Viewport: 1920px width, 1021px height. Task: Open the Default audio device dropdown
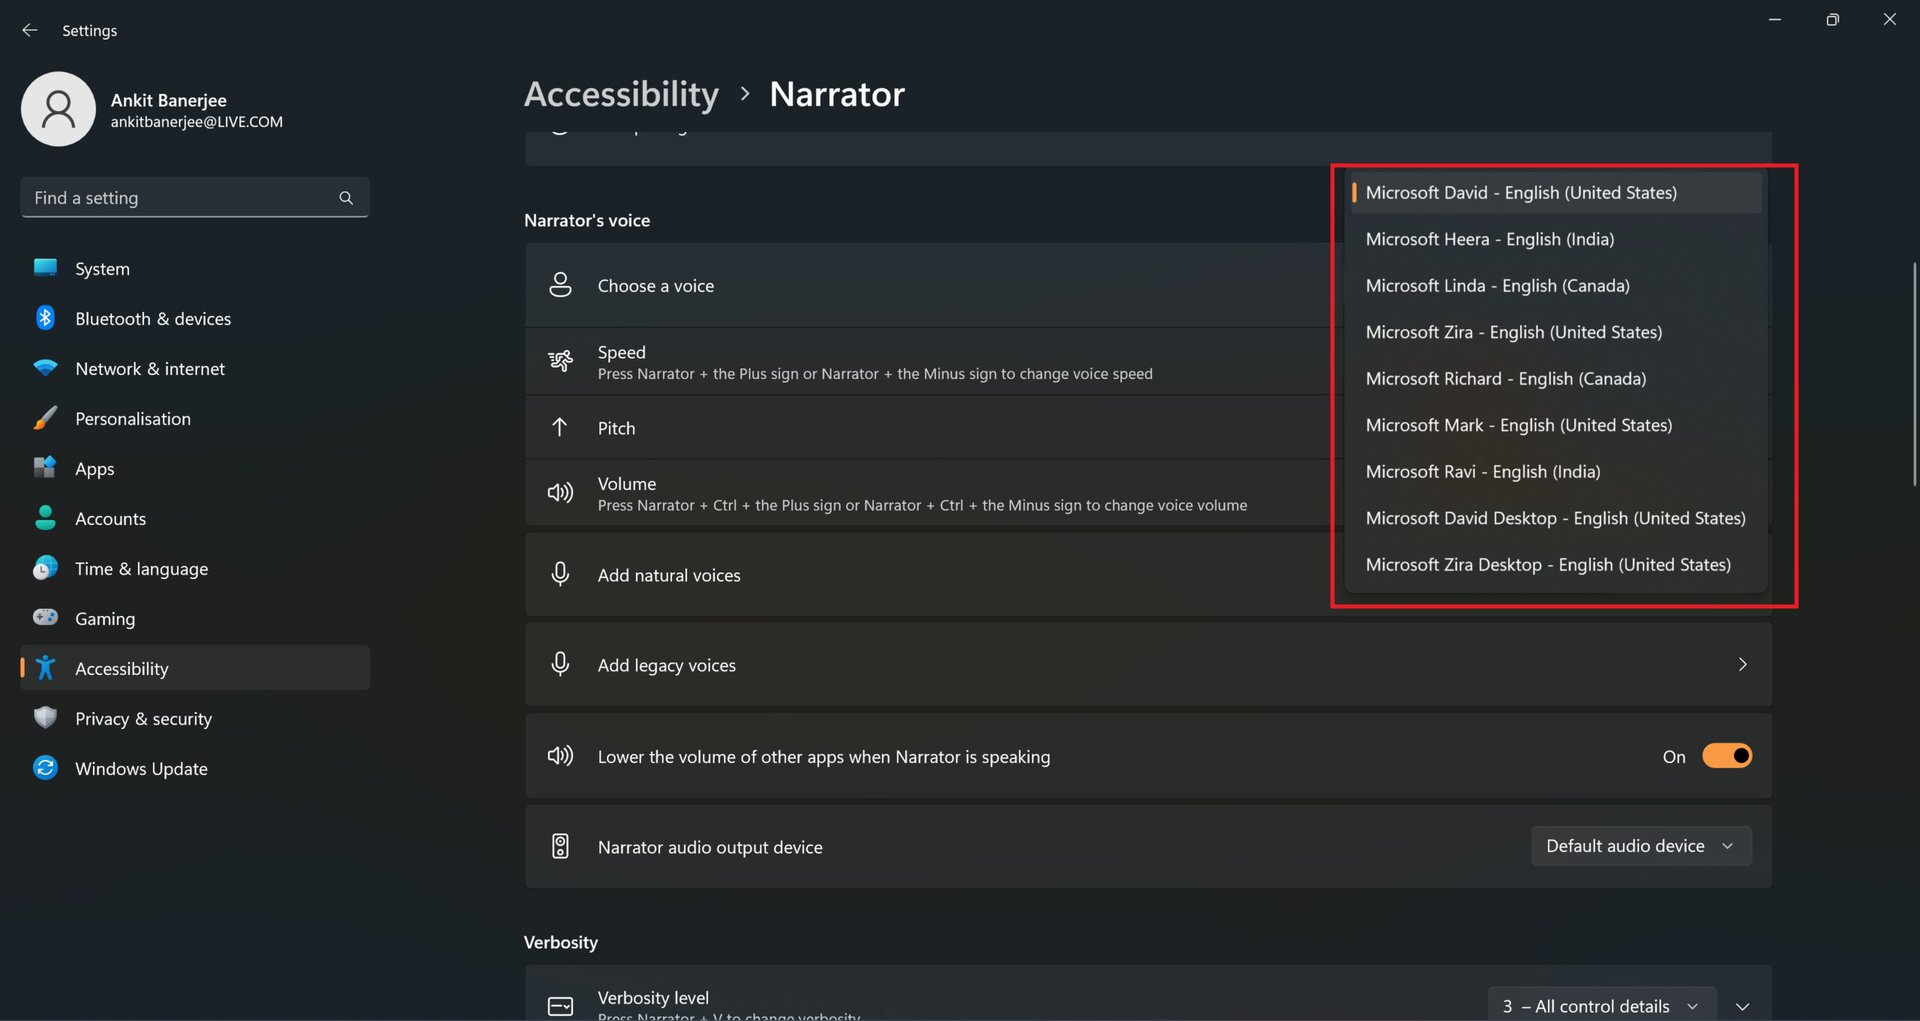click(1641, 846)
